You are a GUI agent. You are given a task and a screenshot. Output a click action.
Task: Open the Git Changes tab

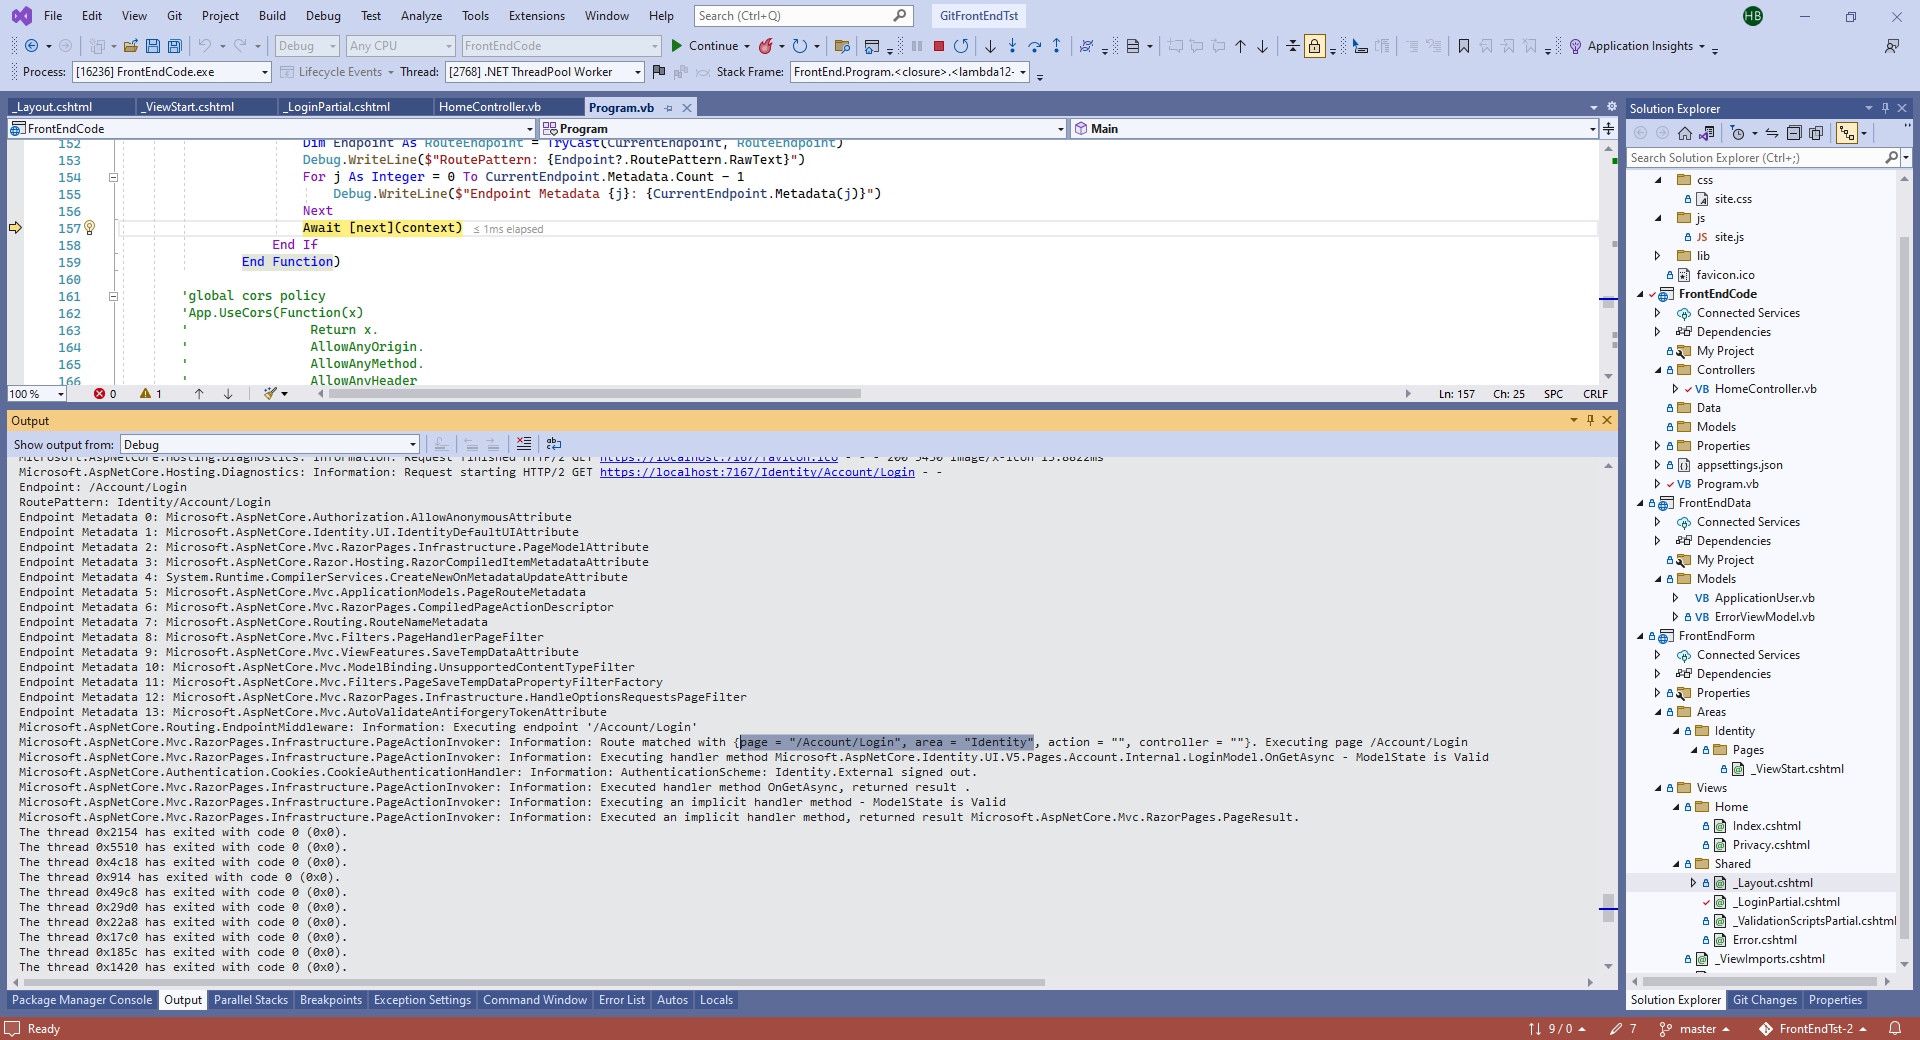[1765, 1000]
